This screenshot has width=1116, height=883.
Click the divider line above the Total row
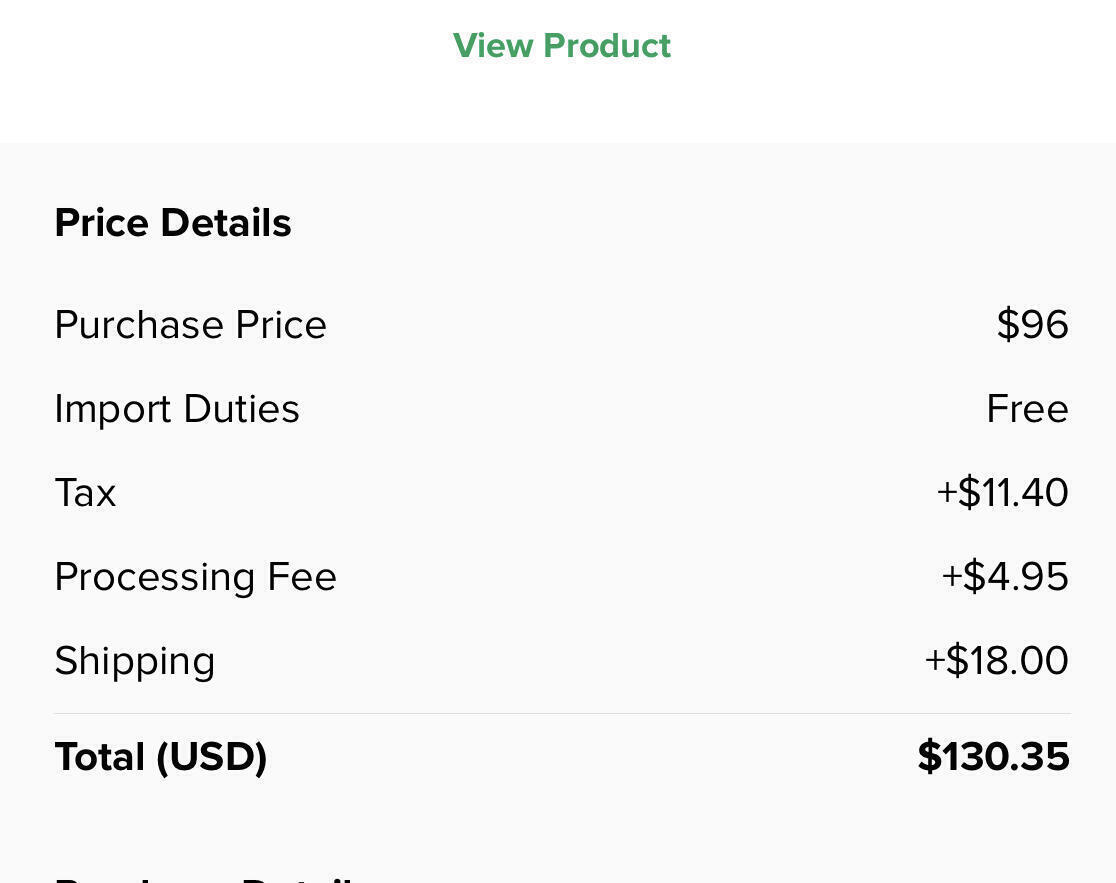pyautogui.click(x=562, y=713)
